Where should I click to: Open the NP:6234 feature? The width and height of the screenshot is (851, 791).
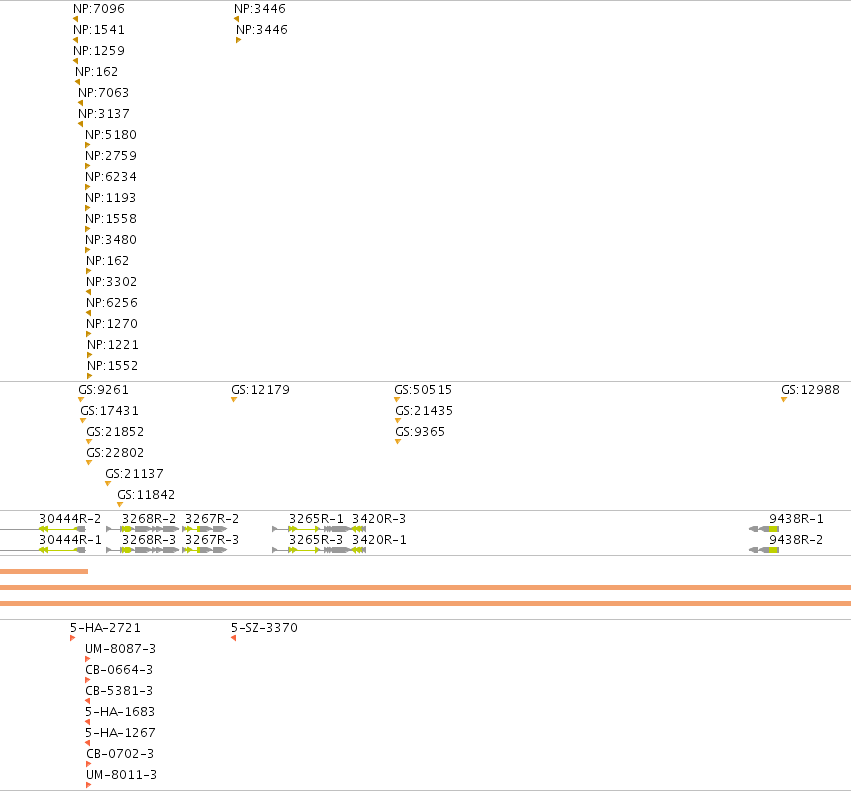111,177
